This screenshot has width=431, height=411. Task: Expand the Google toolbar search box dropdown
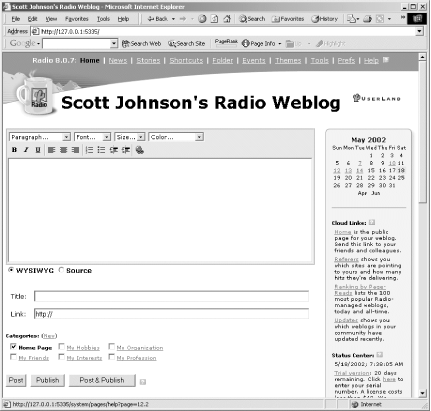(114, 43)
